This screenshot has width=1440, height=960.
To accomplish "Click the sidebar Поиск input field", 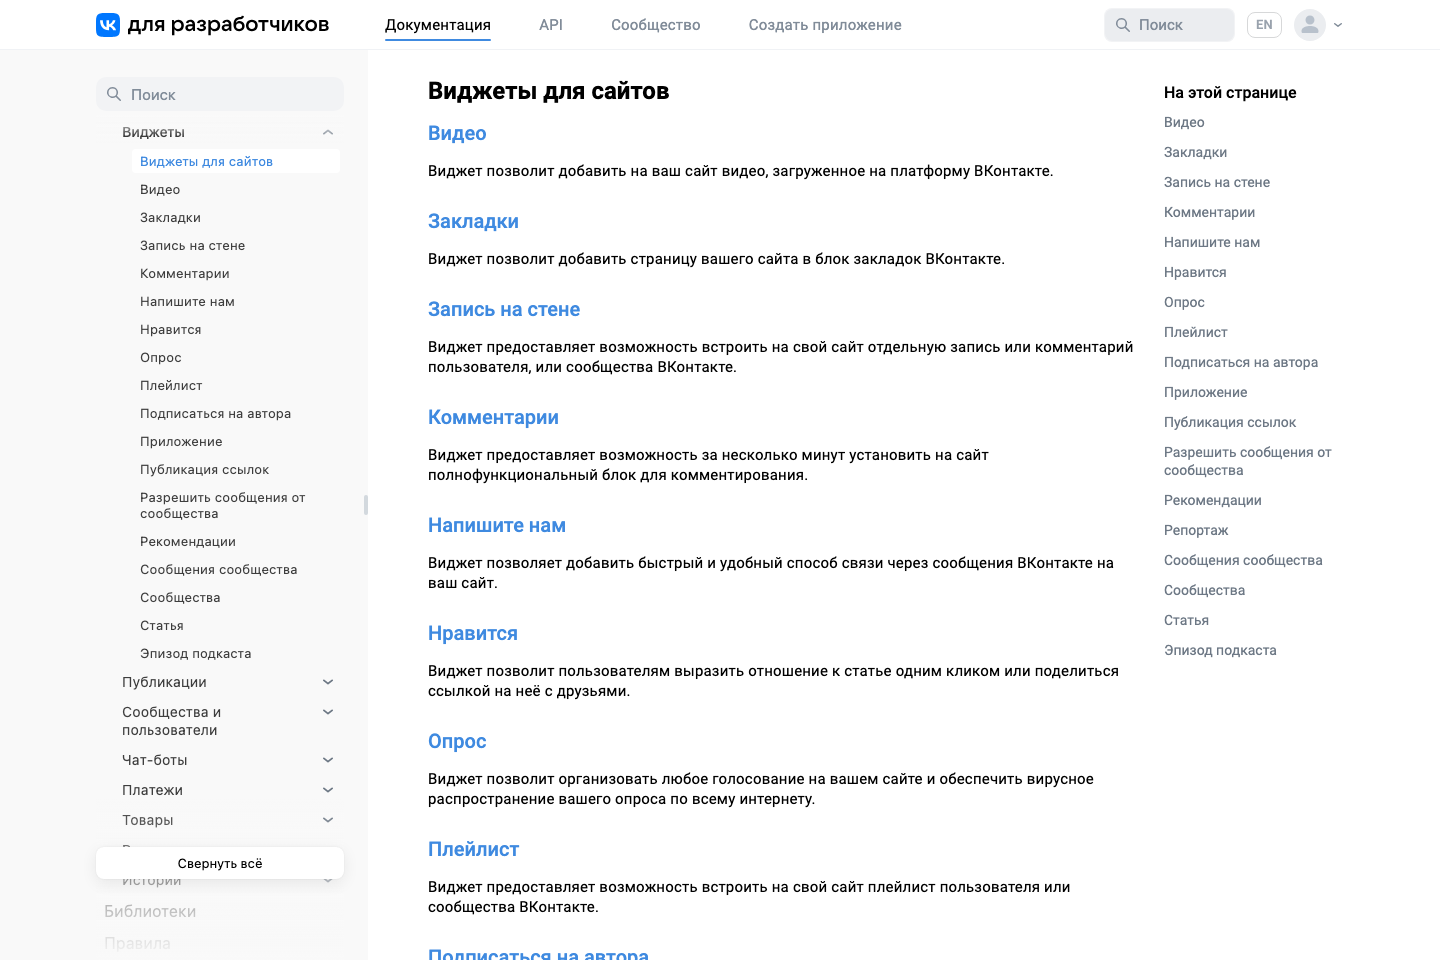I will [220, 93].
